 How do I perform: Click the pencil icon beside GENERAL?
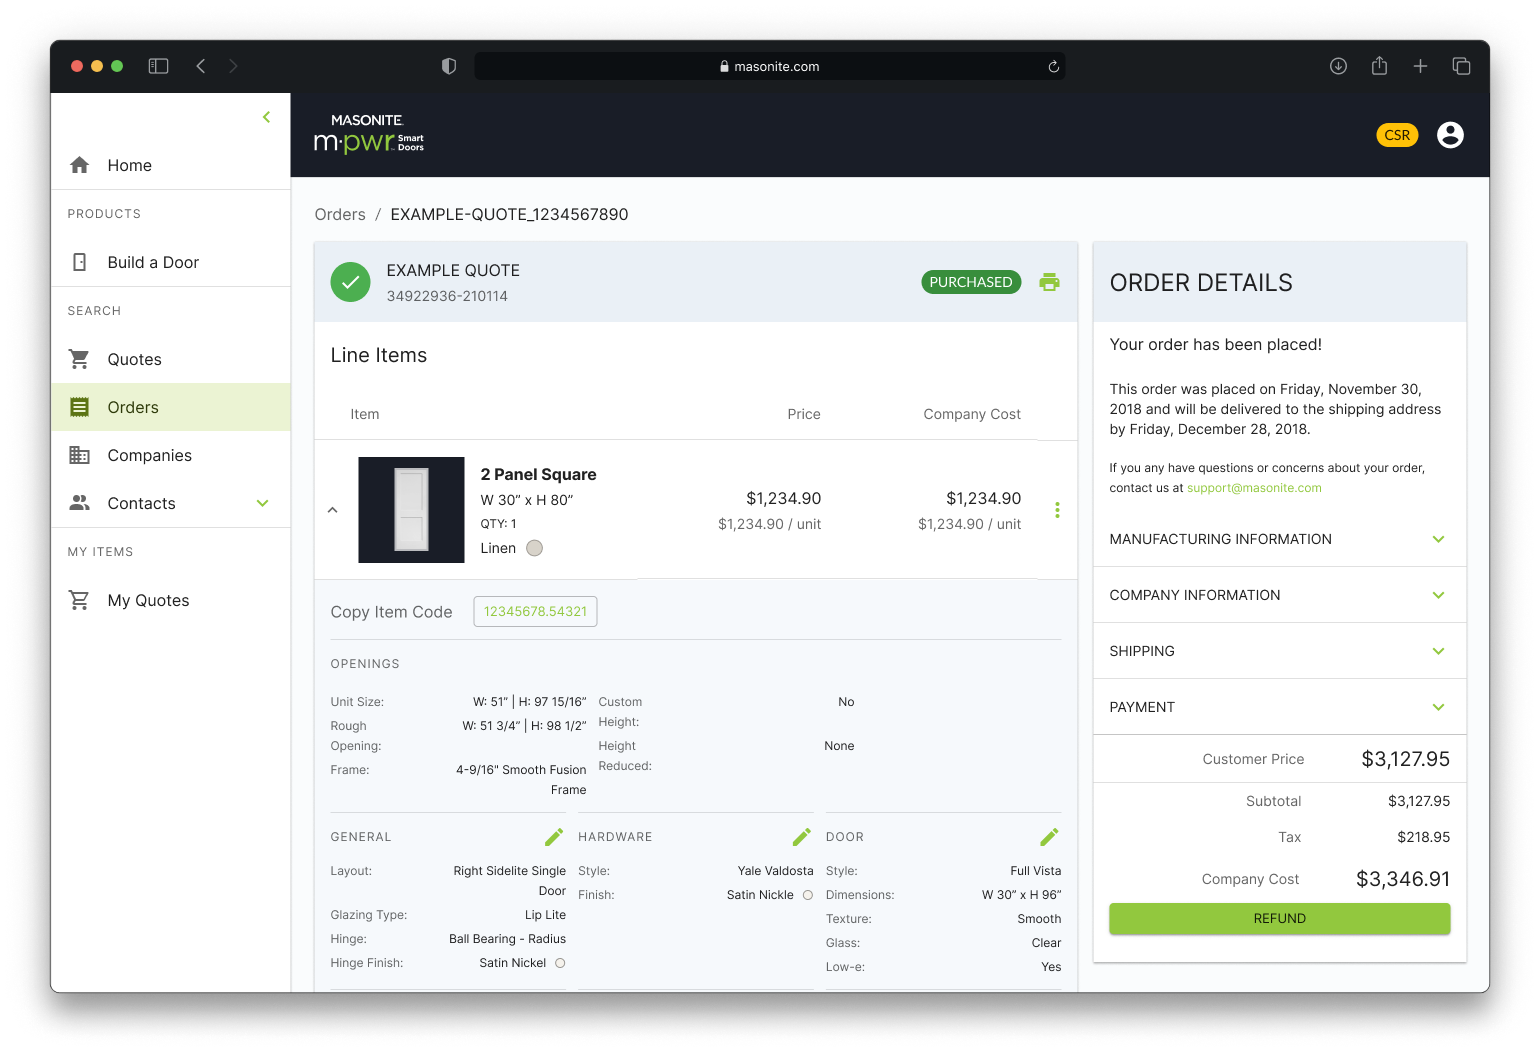553,837
